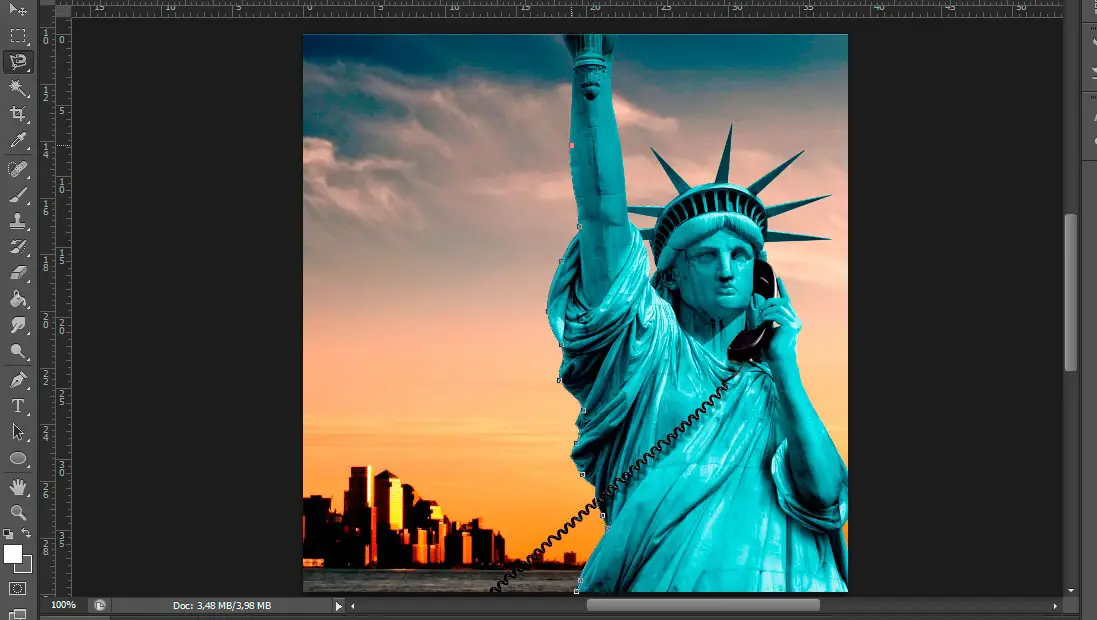Open the white foreground color picker
1097x620 pixels.
(x=12, y=554)
